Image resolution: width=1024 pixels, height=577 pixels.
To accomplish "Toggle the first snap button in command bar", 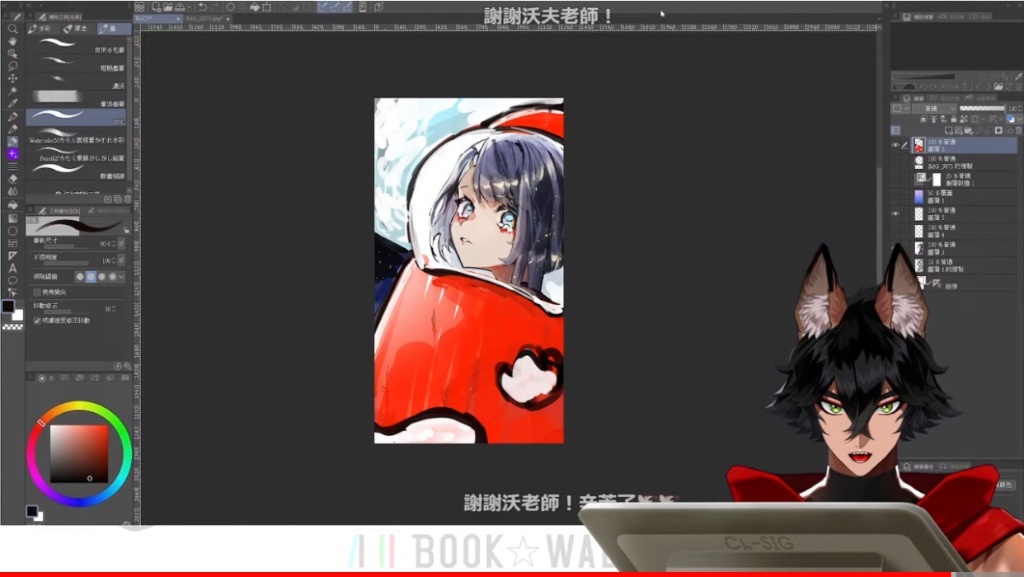I will [x=323, y=7].
